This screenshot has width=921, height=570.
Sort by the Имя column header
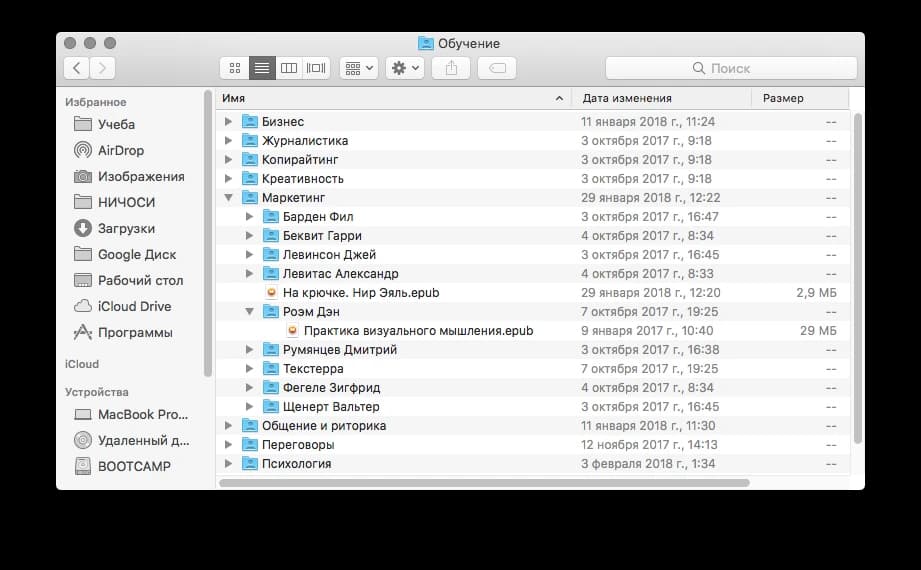coord(390,98)
